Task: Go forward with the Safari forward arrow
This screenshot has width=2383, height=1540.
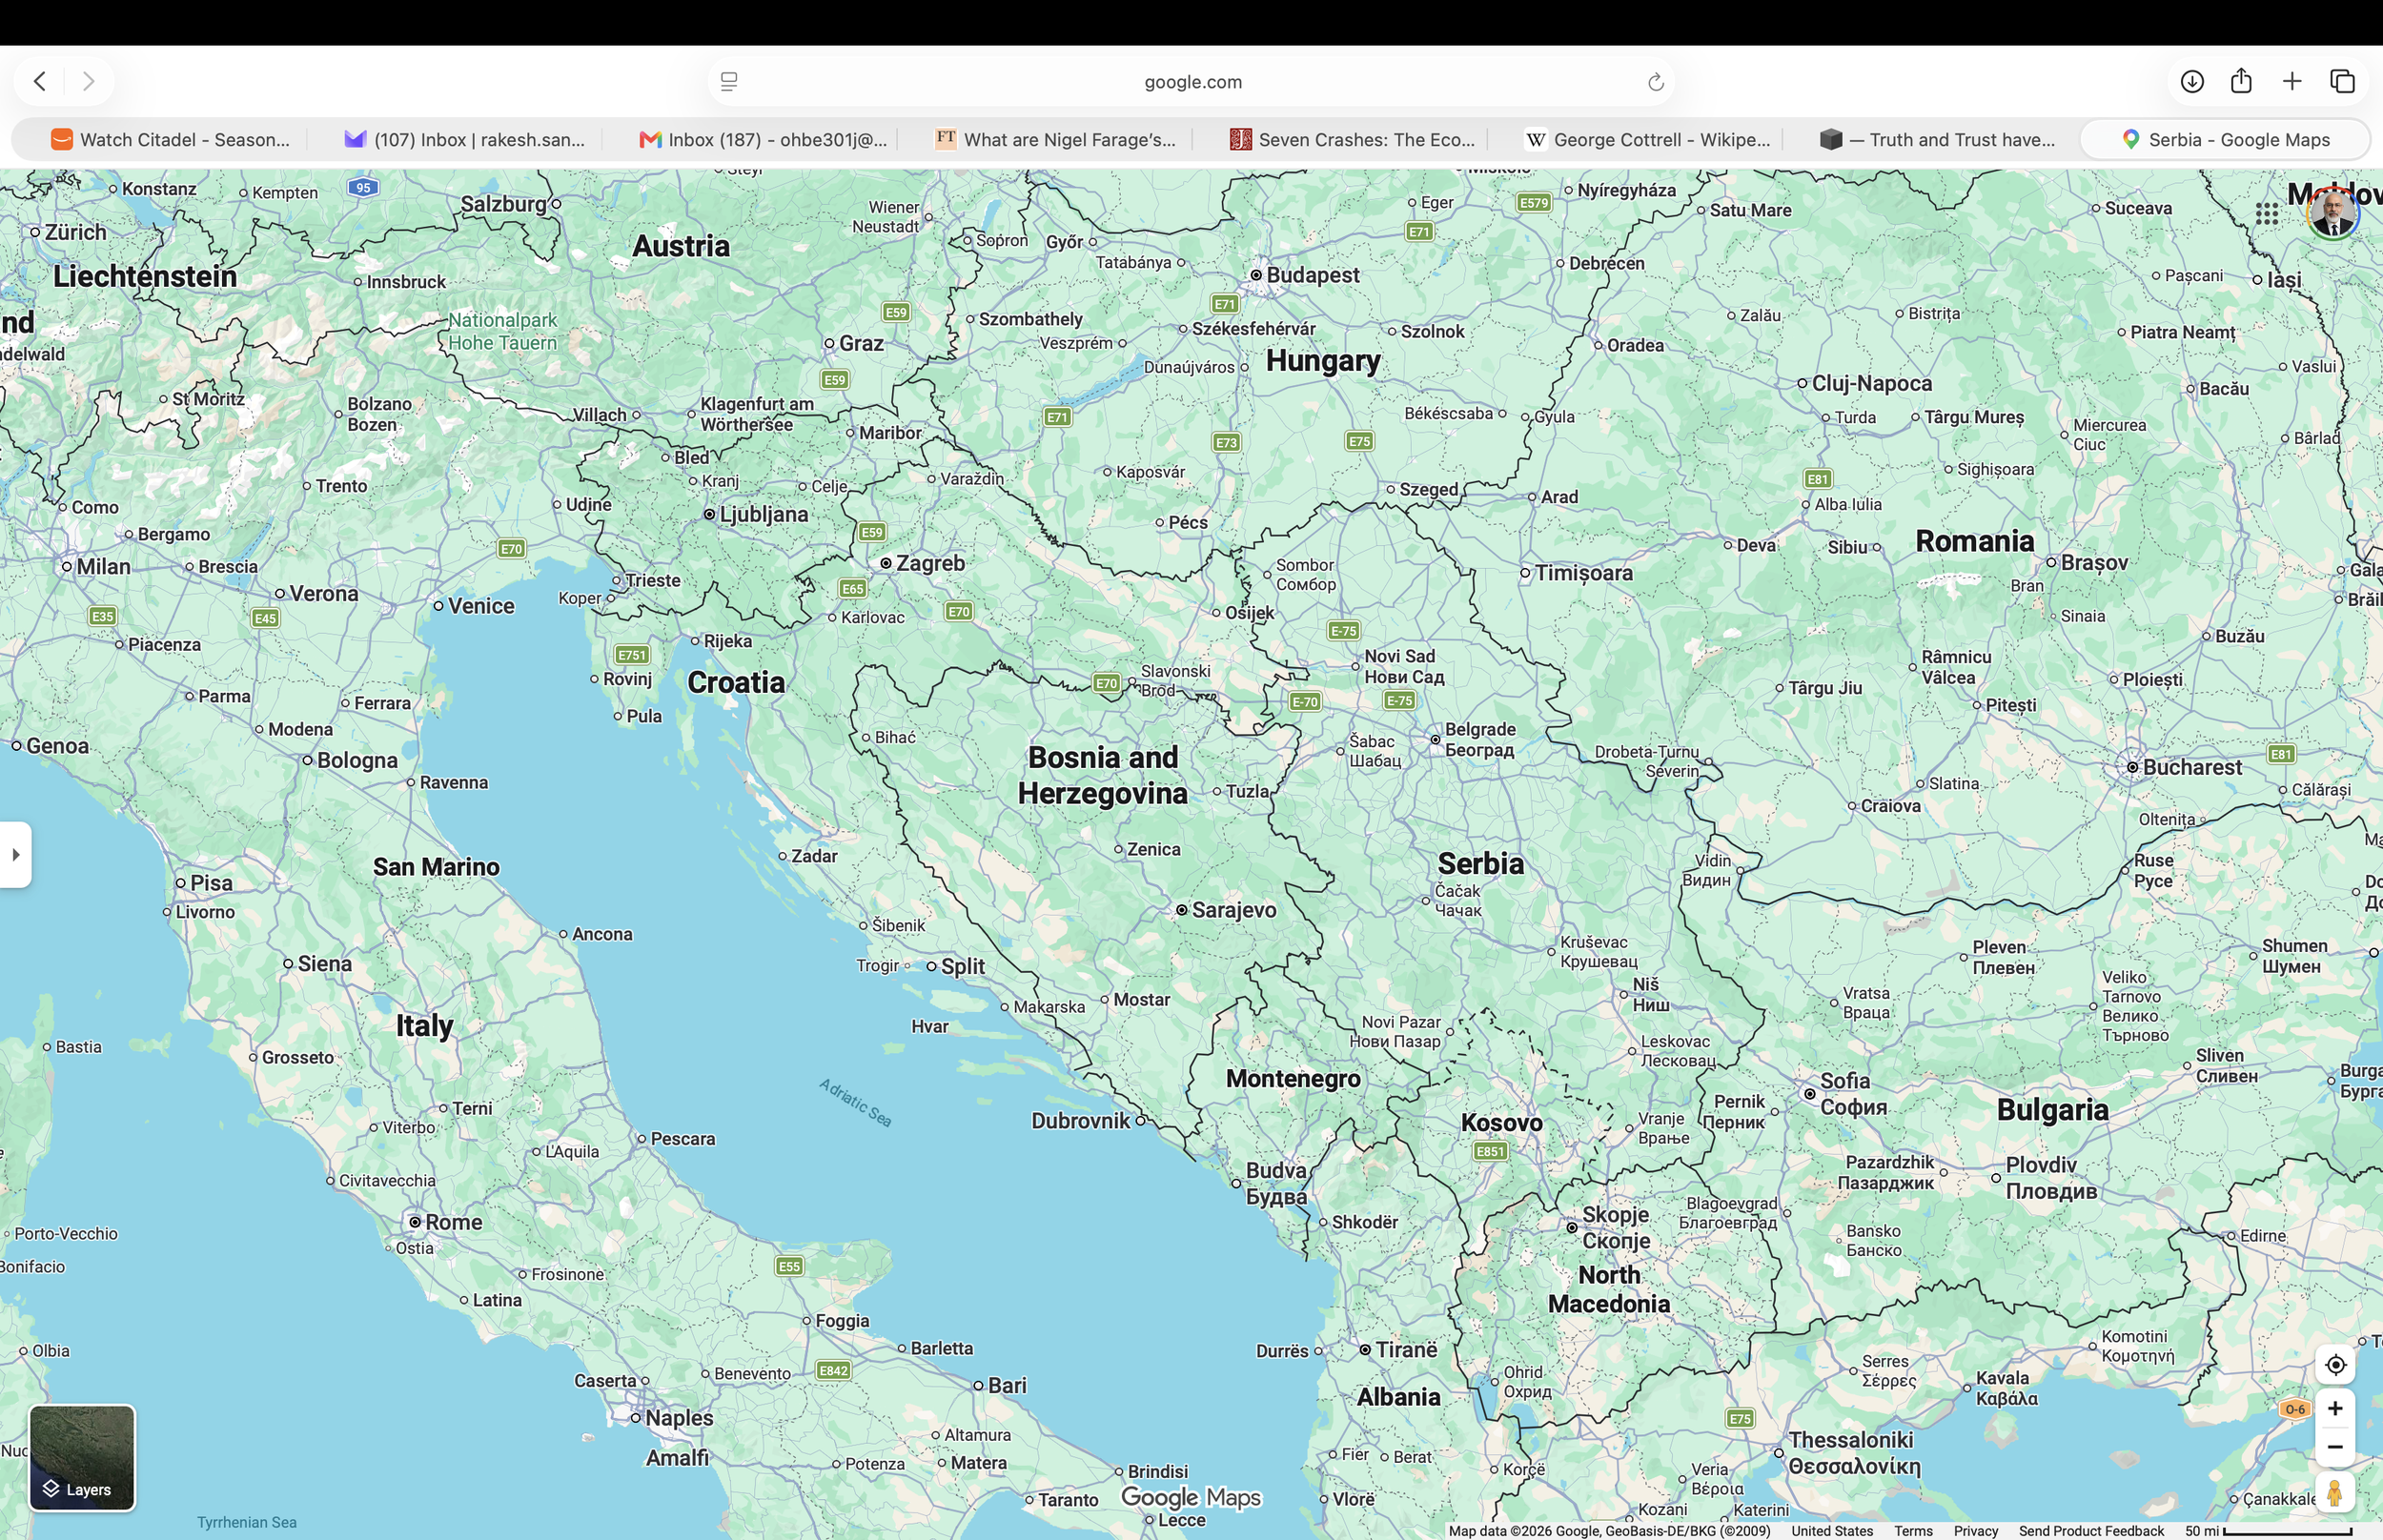Action: (88, 81)
